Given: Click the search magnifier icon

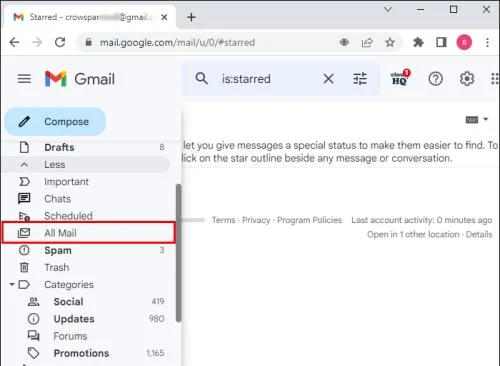Looking at the screenshot, I should coord(202,79).
